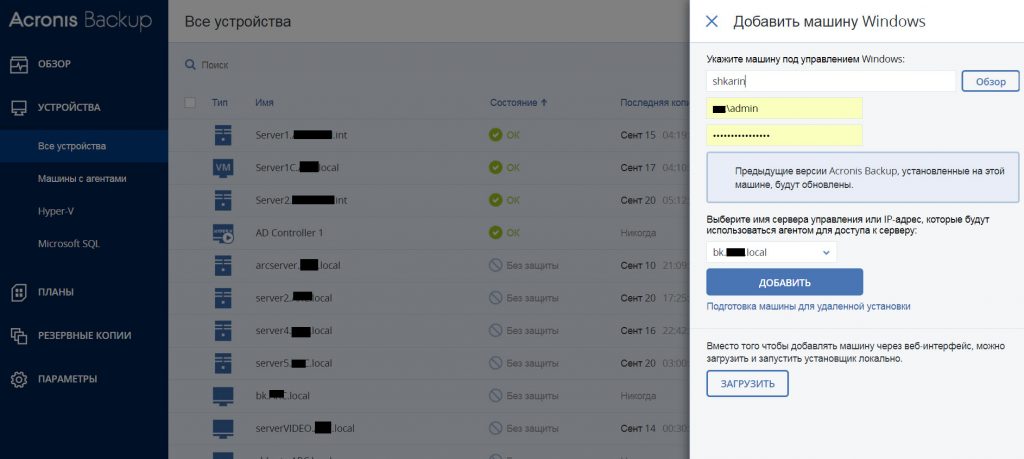Viewport: 1024px width, 459px height.
Task: Click Без защиты status for server5
Action: click(532, 364)
